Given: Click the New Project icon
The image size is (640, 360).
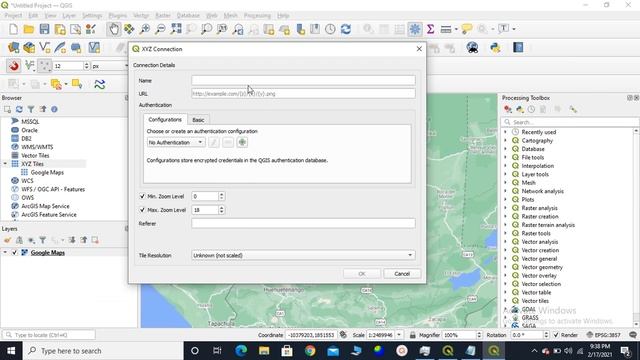Looking at the screenshot, I should click(x=13, y=29).
